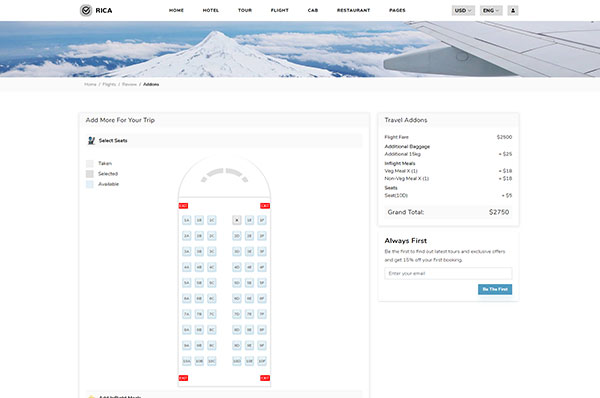This screenshot has height=398, width=600.
Task: Select seat 1C
Action: coord(212,220)
